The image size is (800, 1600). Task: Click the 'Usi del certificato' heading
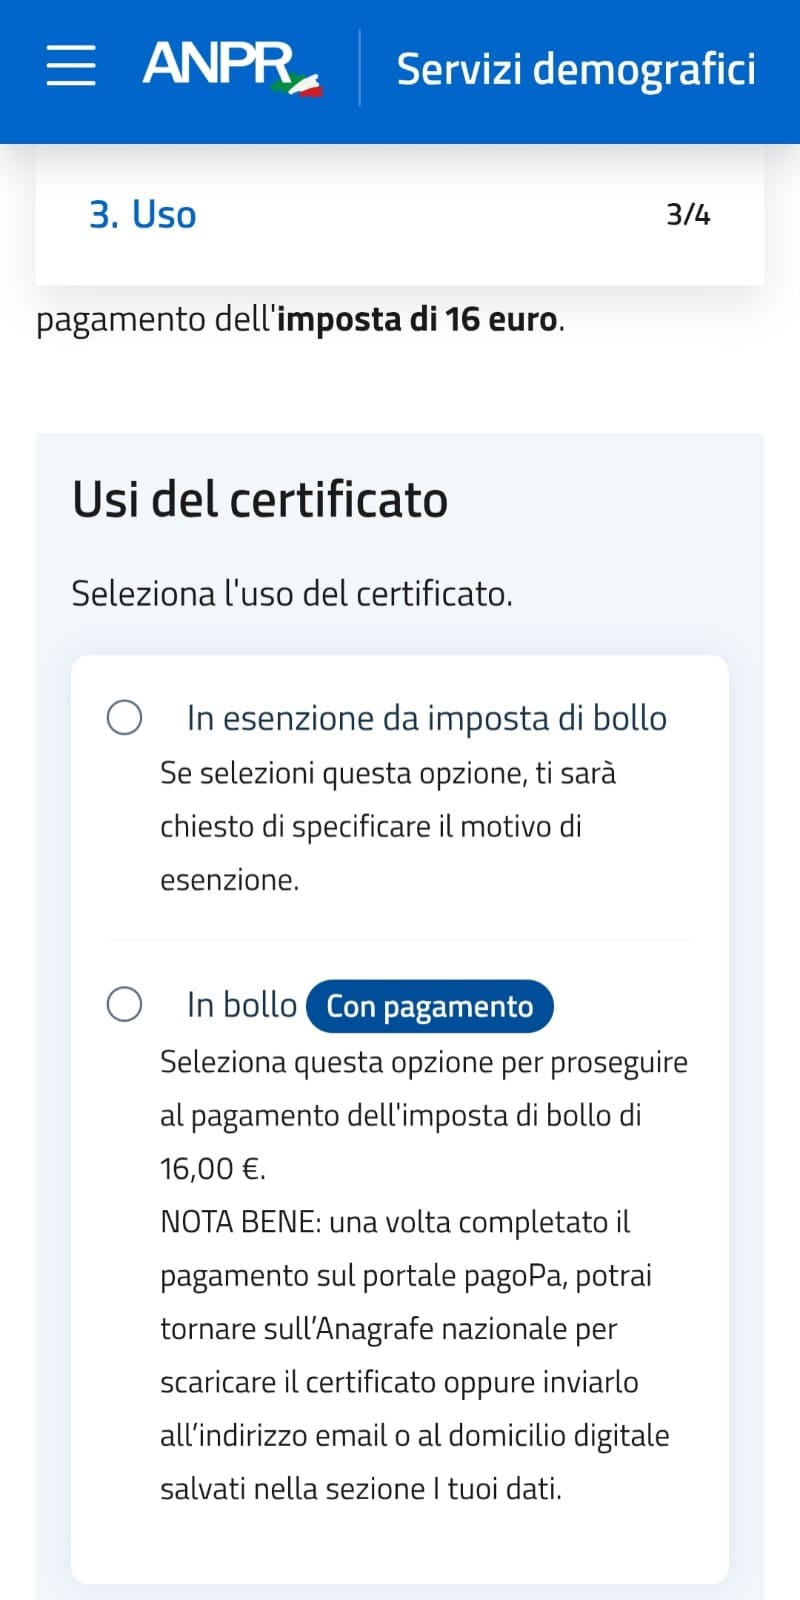(x=259, y=498)
